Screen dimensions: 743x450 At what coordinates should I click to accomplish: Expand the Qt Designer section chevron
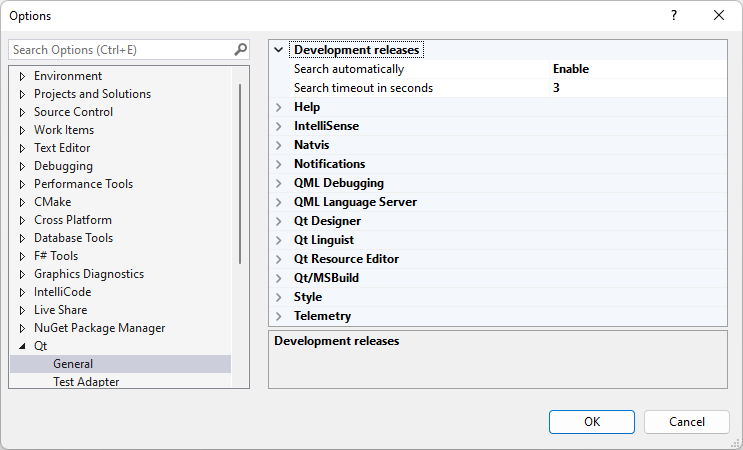pos(279,221)
